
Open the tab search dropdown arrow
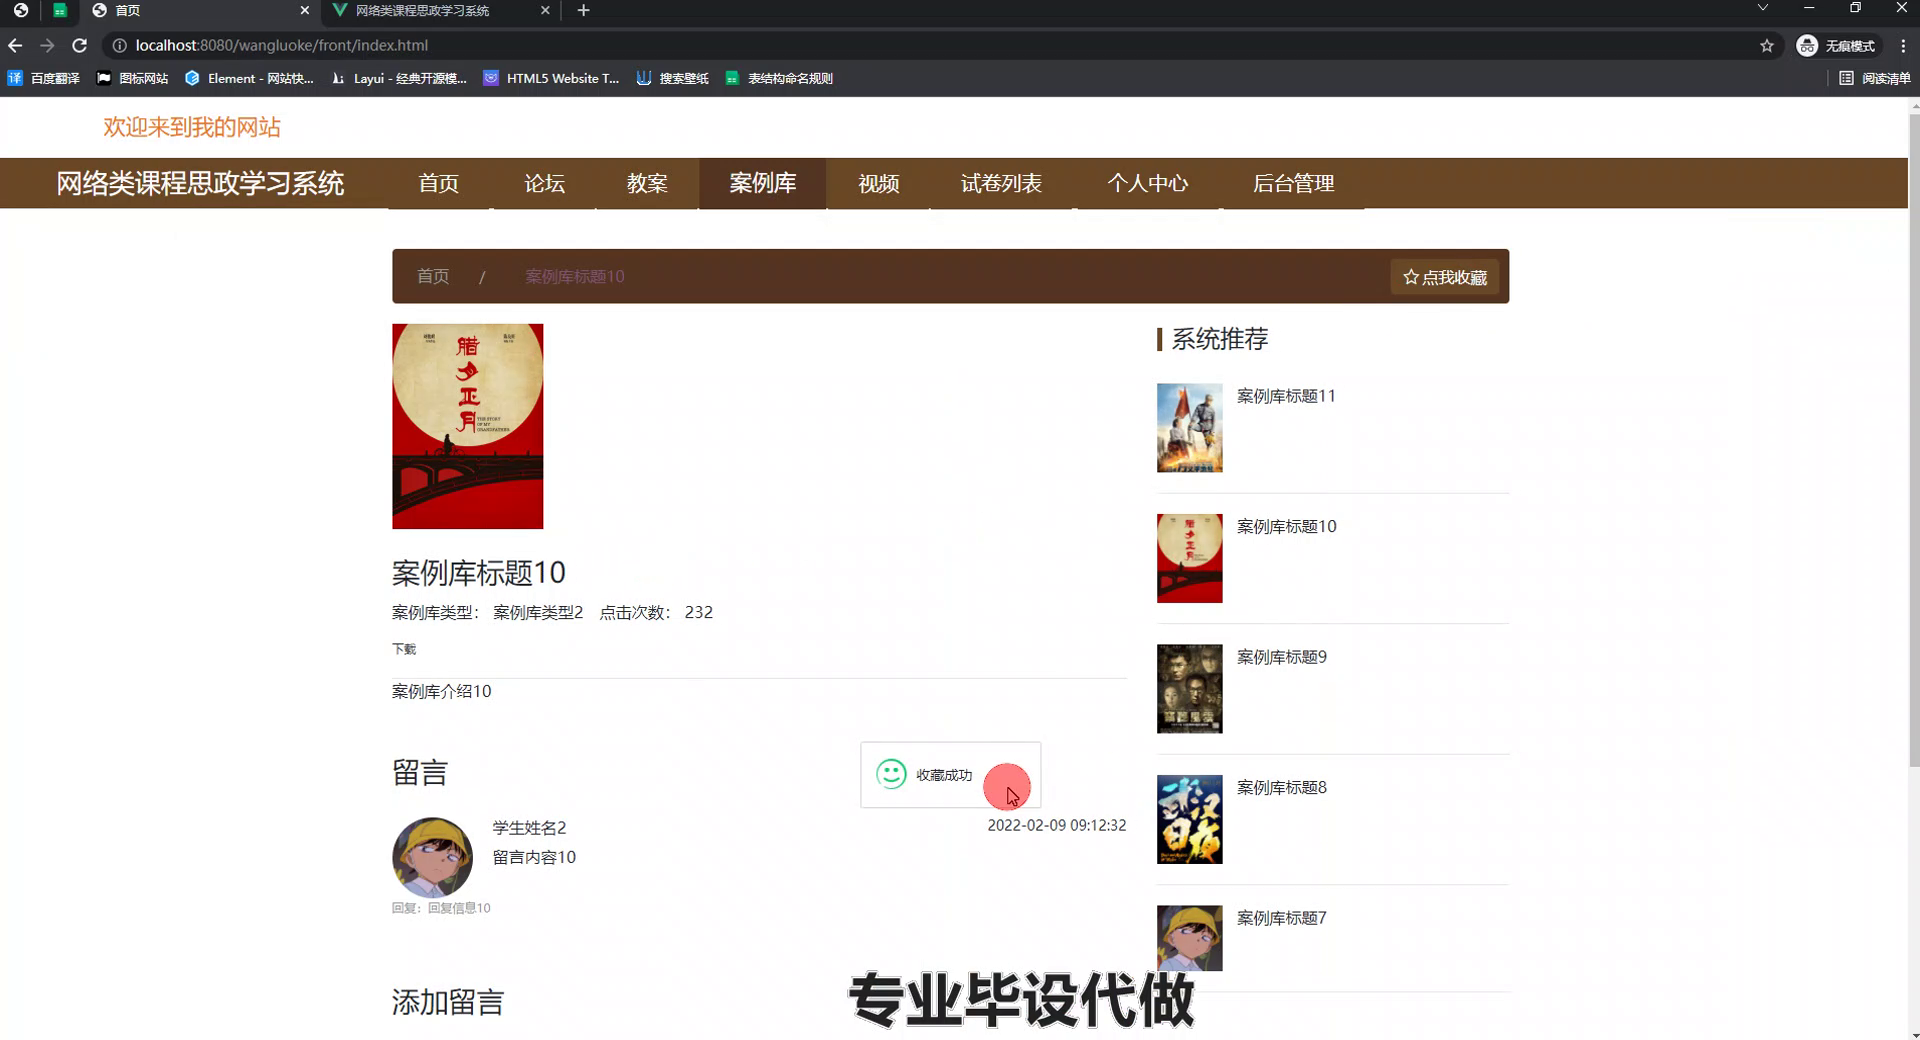(1763, 8)
